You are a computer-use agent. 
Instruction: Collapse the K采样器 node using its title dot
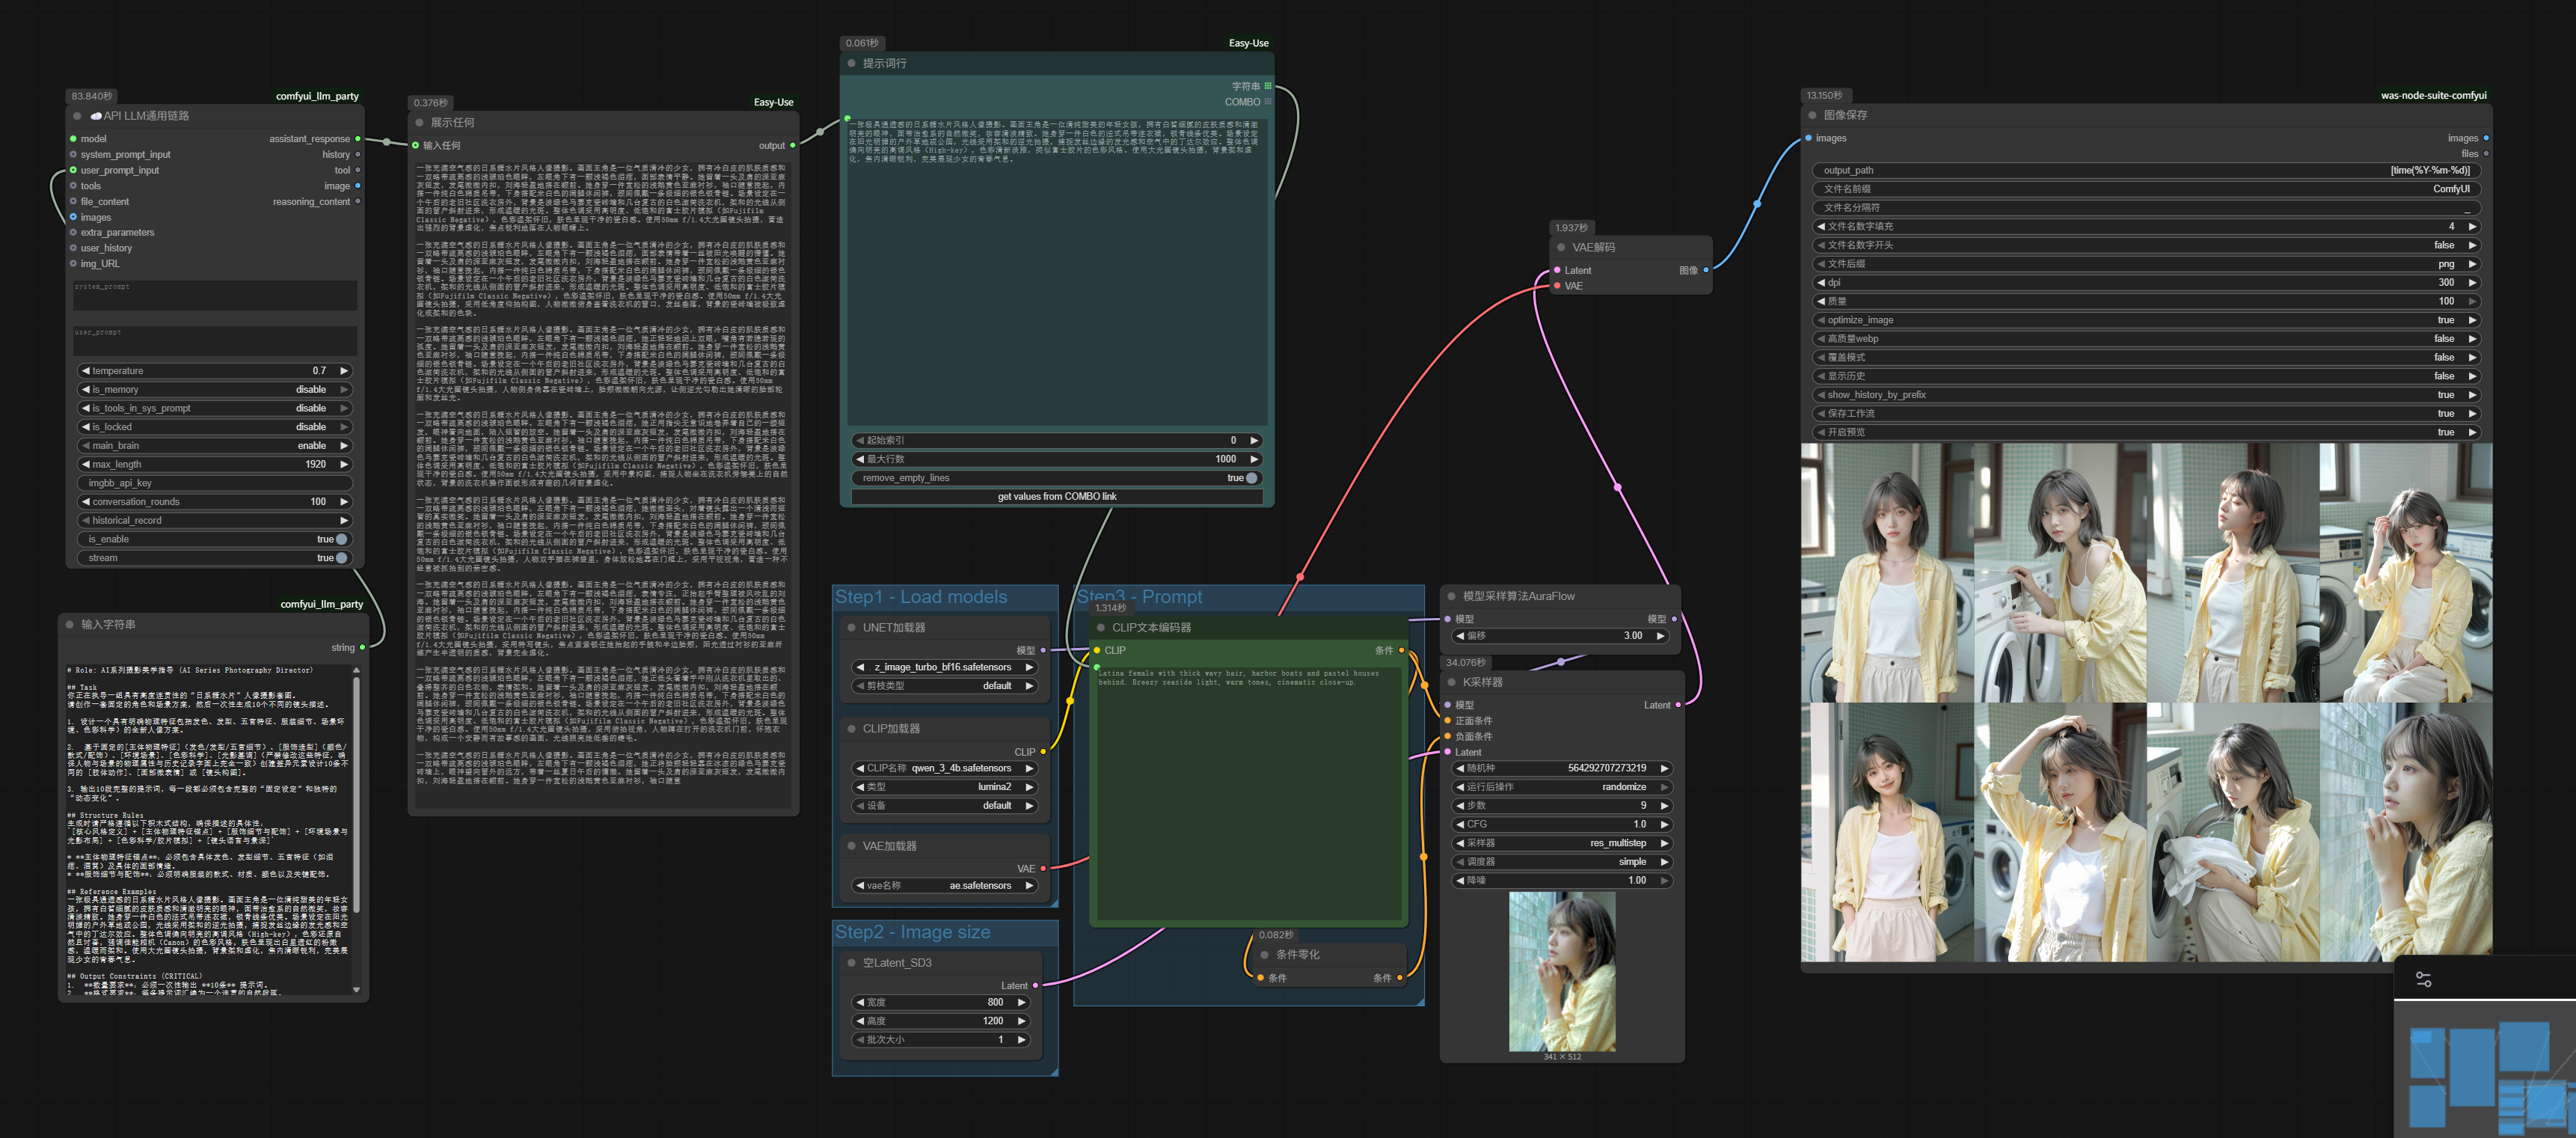point(1452,682)
